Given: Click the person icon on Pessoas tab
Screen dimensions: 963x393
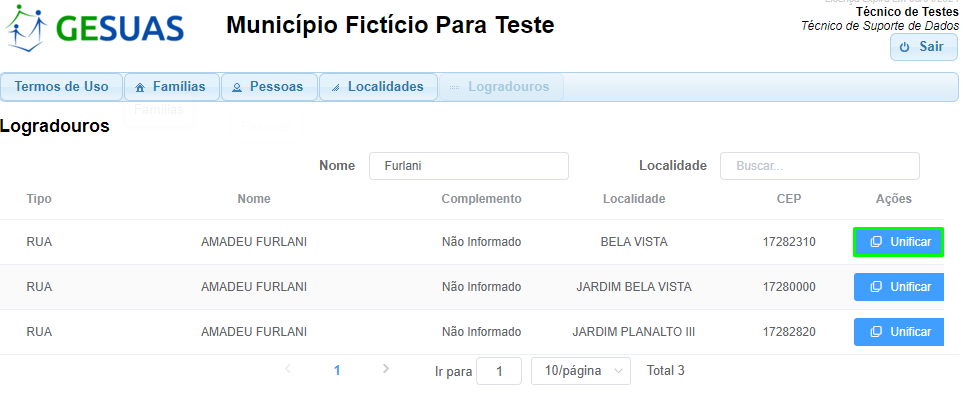Looking at the screenshot, I should coord(237,88).
